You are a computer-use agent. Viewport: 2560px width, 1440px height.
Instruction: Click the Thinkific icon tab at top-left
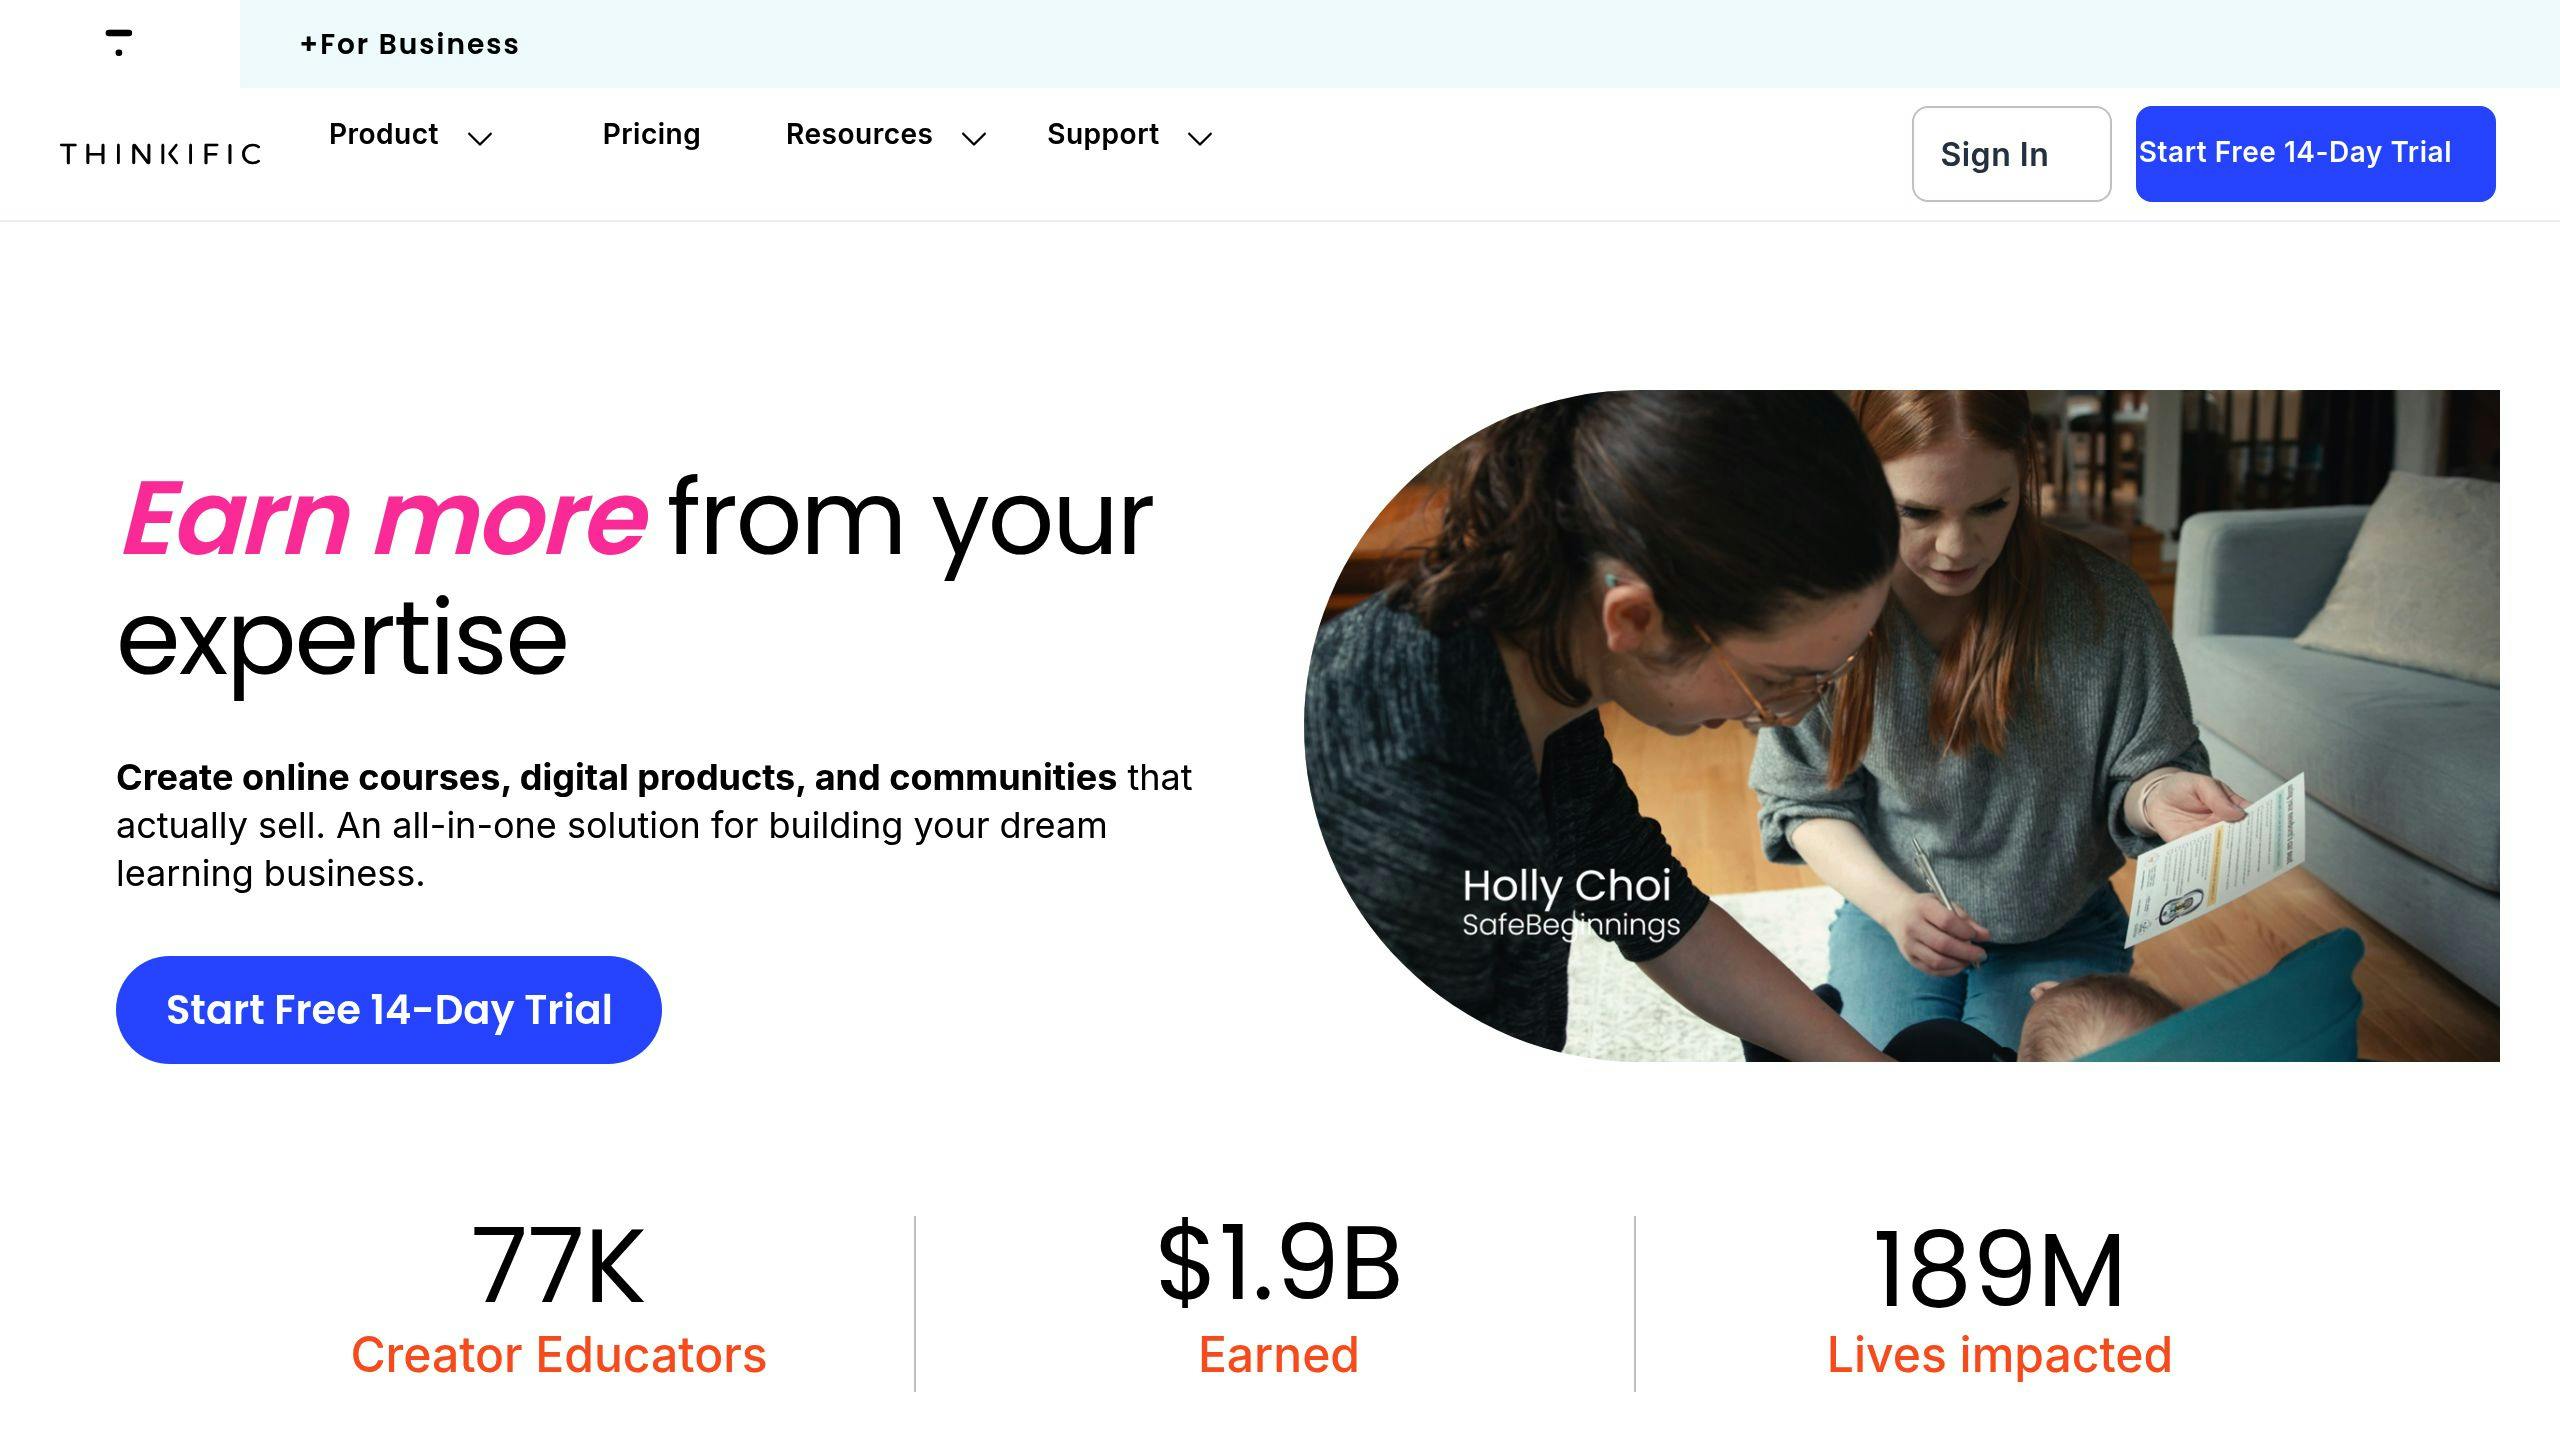[x=119, y=43]
